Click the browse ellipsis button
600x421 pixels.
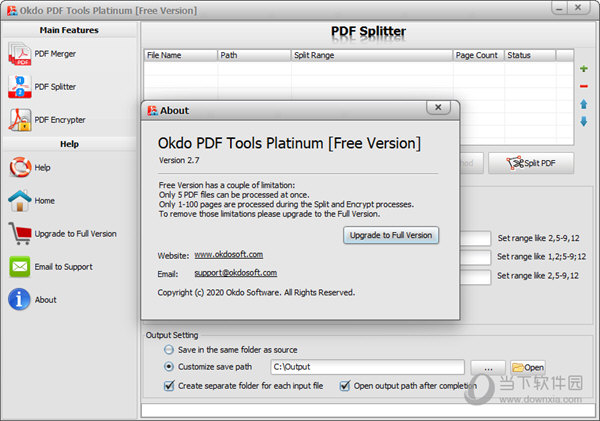pyautogui.click(x=488, y=367)
